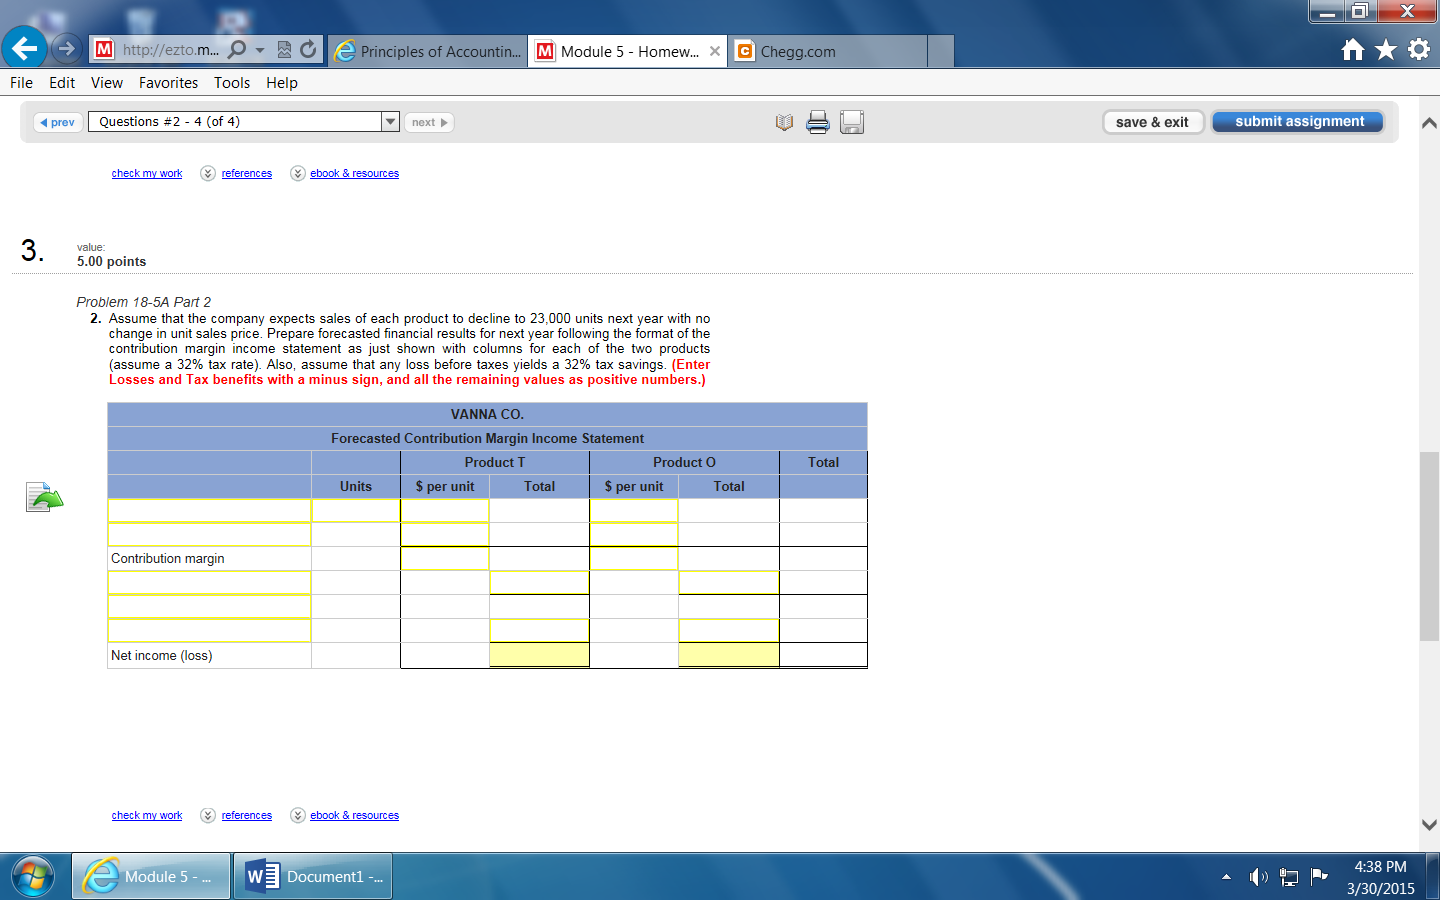Image resolution: width=1440 pixels, height=900 pixels.
Task: Open browser settings via the gear icon
Action: (1417, 47)
